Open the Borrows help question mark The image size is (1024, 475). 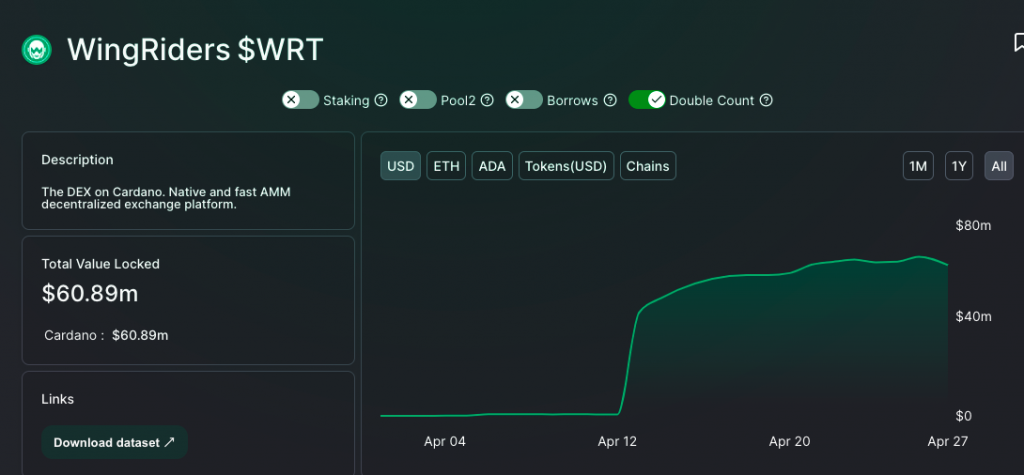click(x=610, y=101)
